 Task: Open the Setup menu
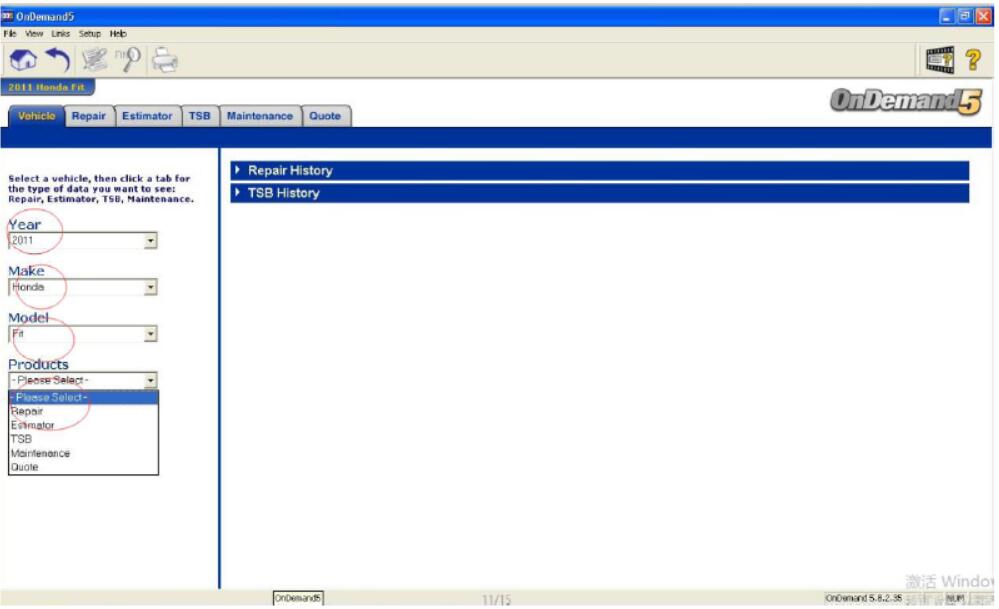click(90, 33)
